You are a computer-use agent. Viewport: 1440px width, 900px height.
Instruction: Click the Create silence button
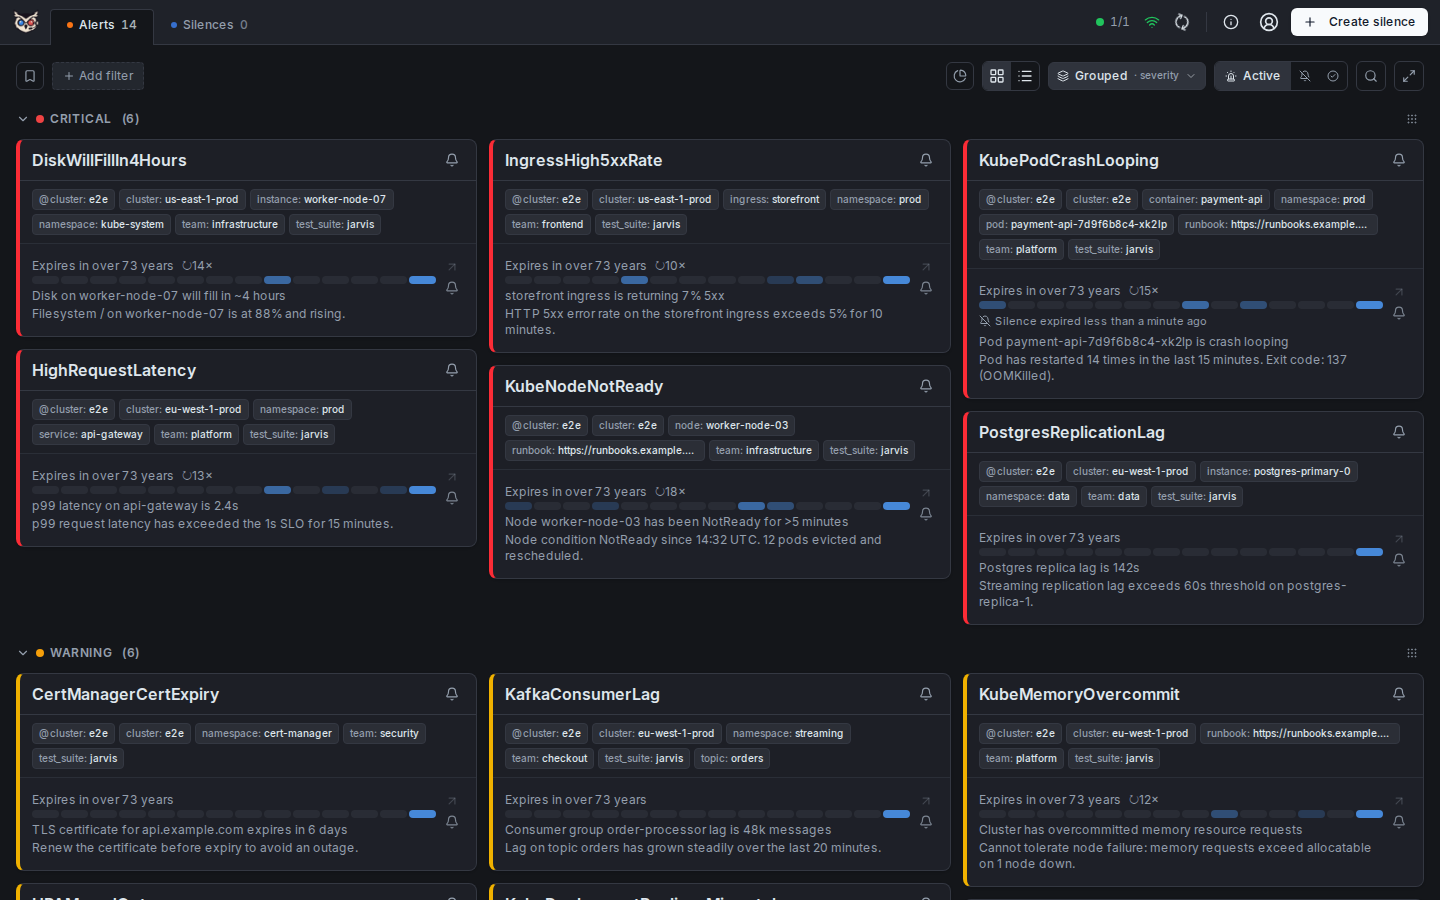coord(1359,22)
